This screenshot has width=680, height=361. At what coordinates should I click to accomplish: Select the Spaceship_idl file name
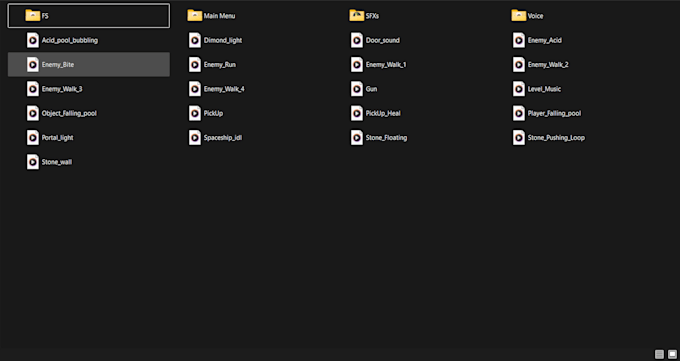[x=223, y=138]
